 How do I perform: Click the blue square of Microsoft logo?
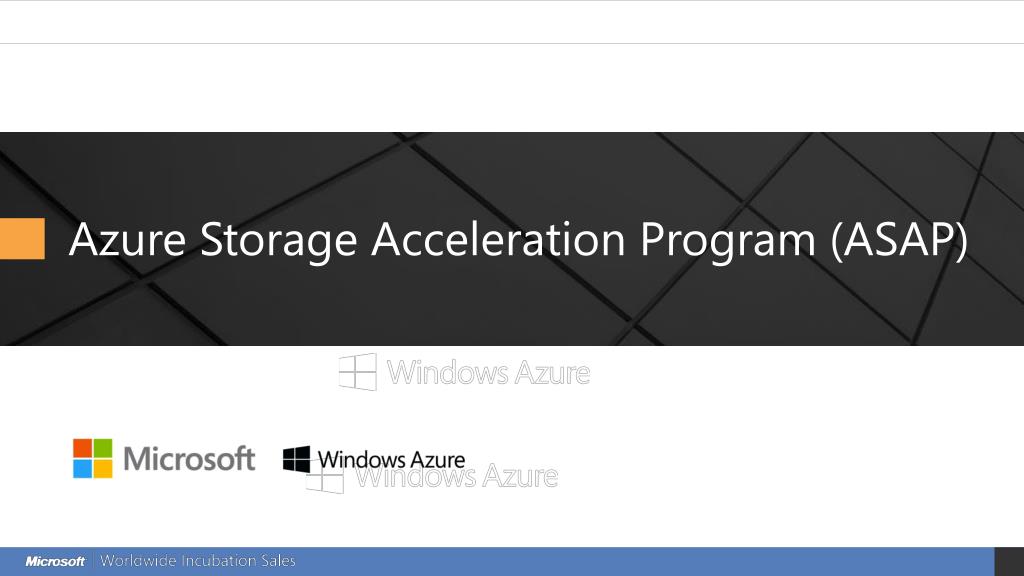[x=82, y=469]
